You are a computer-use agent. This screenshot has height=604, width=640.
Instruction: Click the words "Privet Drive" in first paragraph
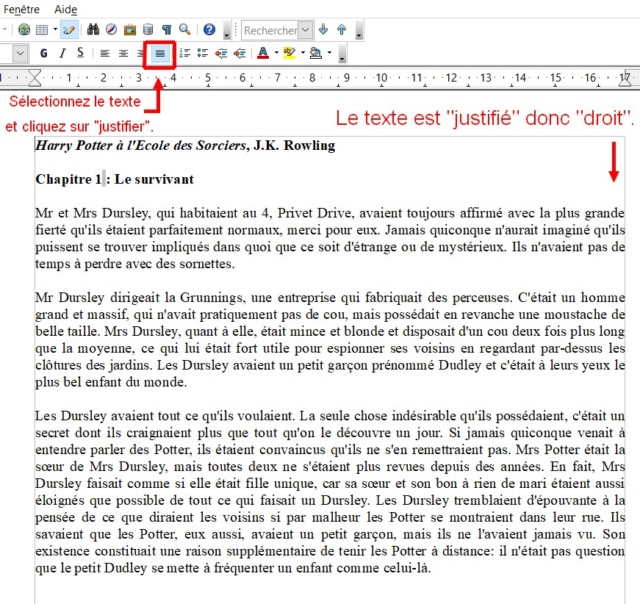[x=314, y=213]
